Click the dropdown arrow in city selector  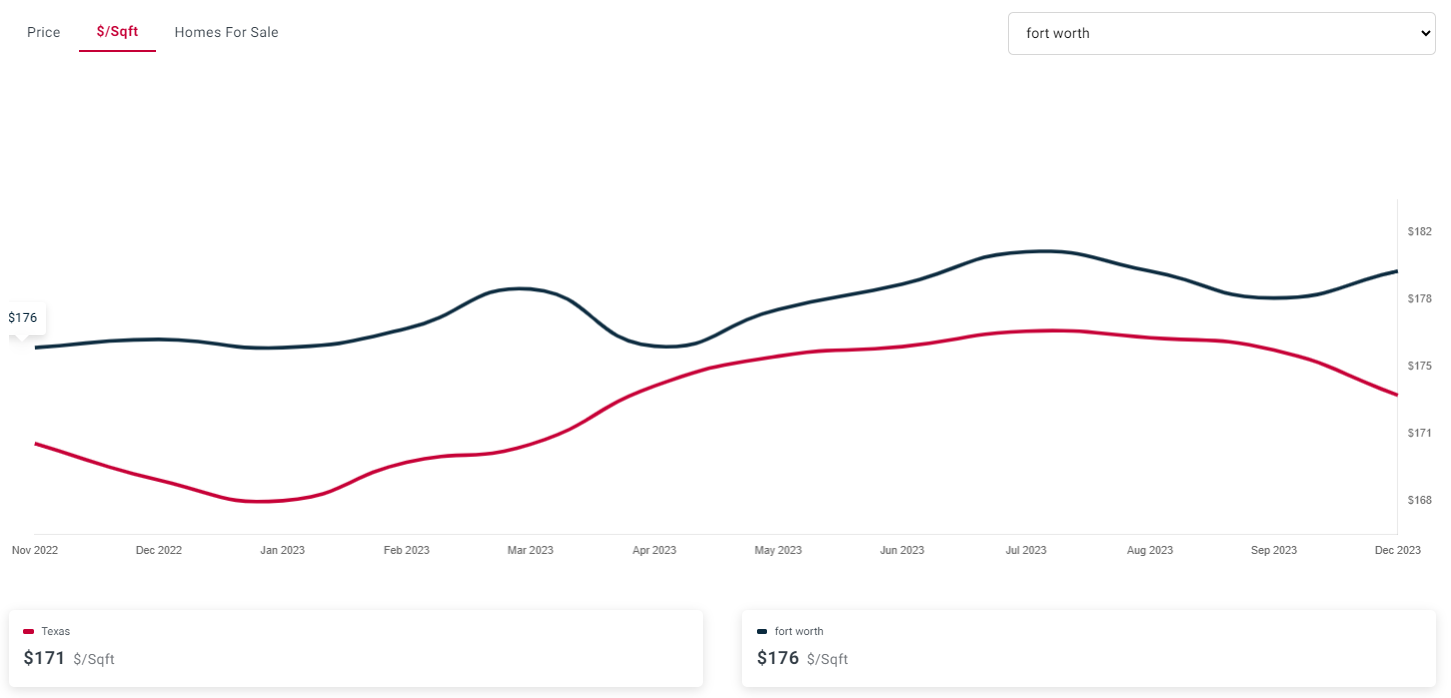tap(1425, 33)
